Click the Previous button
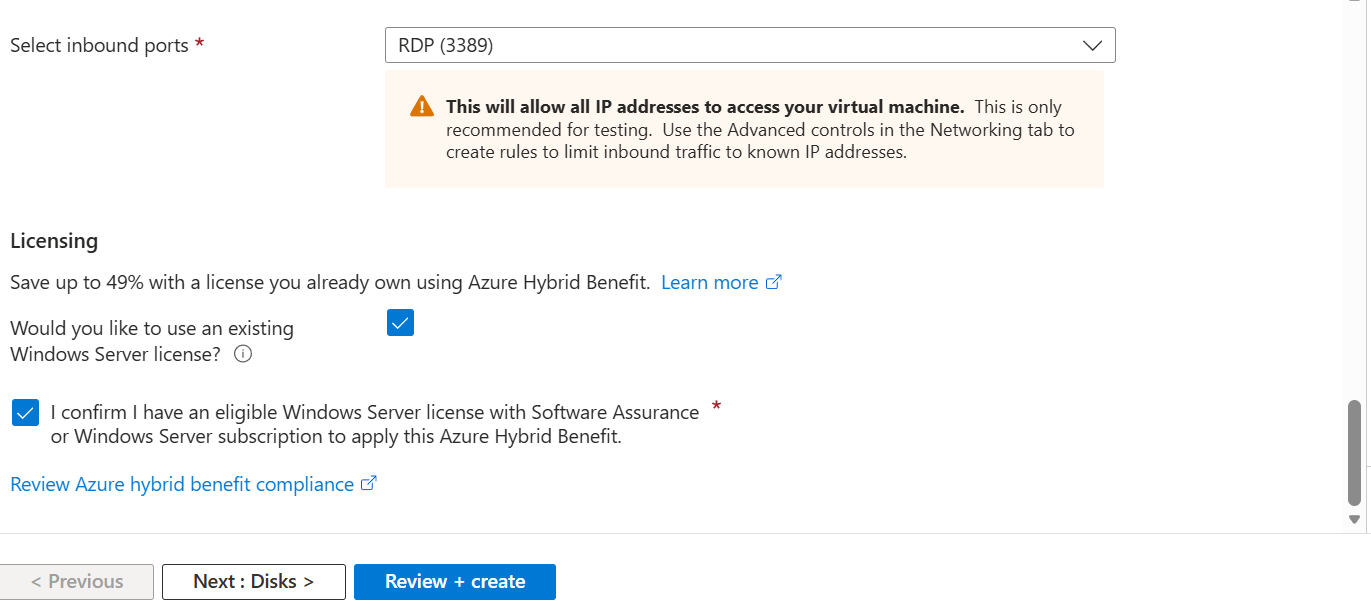The height and width of the screenshot is (612, 1371). coord(77,582)
